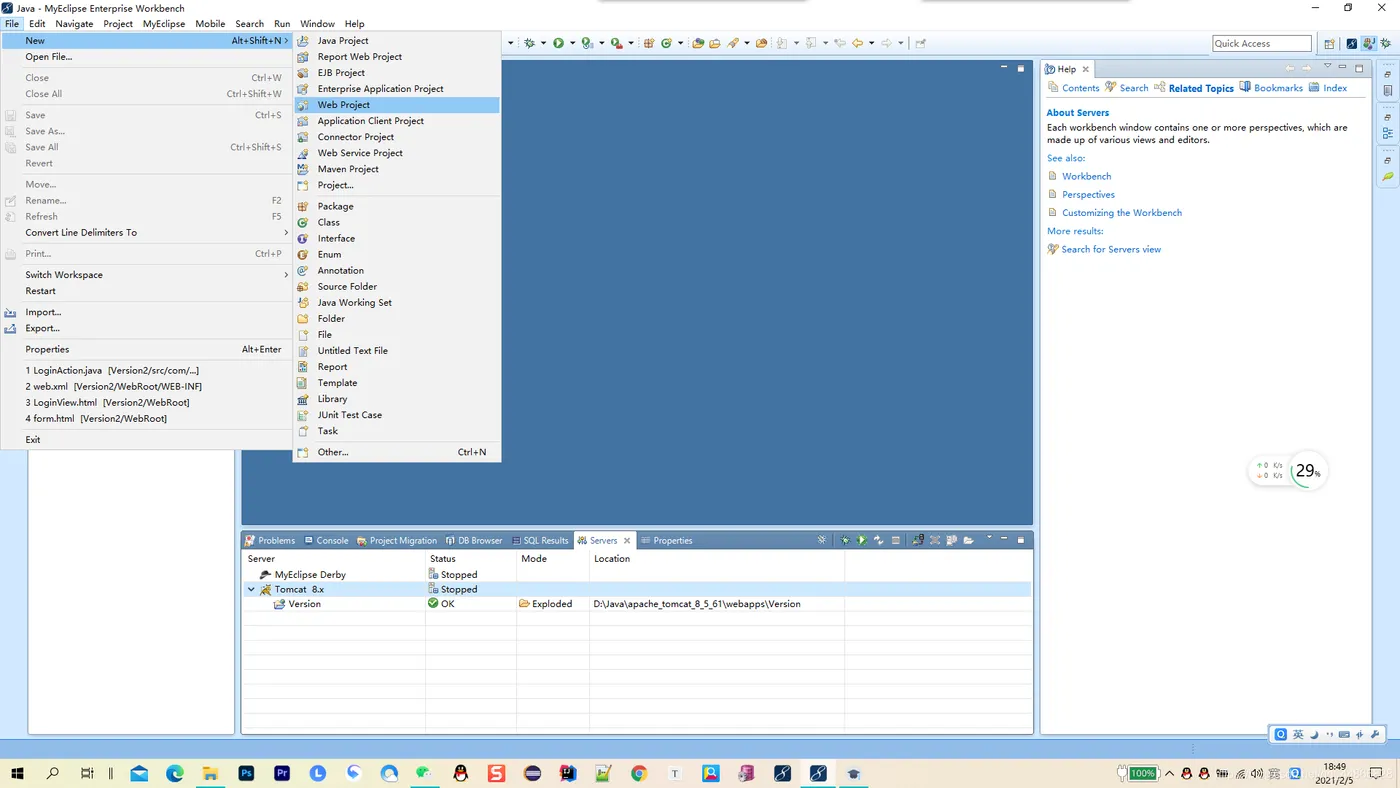Click Restart in the File menu
This screenshot has height=788, width=1400.
(147, 291)
